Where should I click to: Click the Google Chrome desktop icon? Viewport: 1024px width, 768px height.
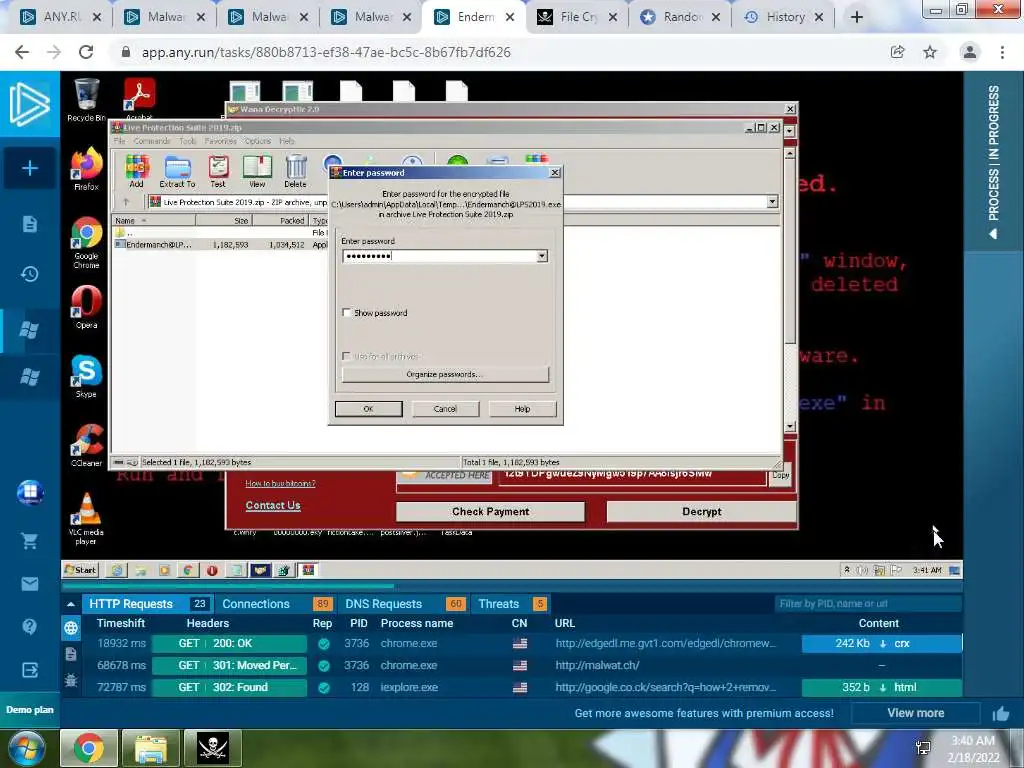click(86, 242)
